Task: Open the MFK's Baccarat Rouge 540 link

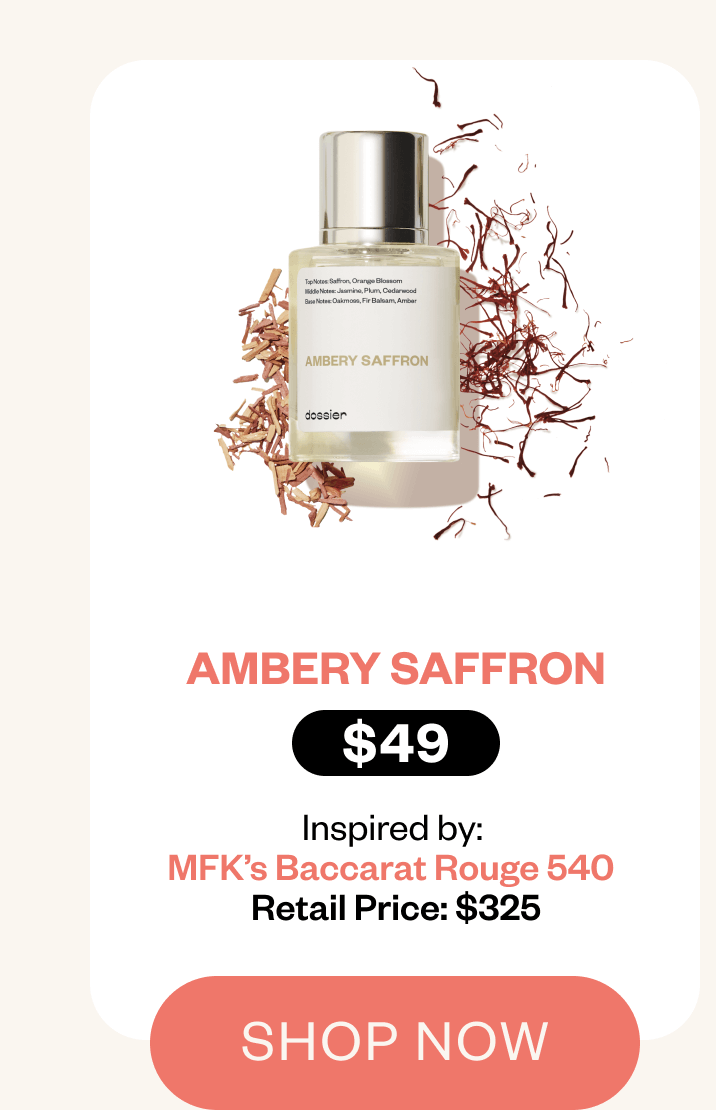Action: [390, 868]
